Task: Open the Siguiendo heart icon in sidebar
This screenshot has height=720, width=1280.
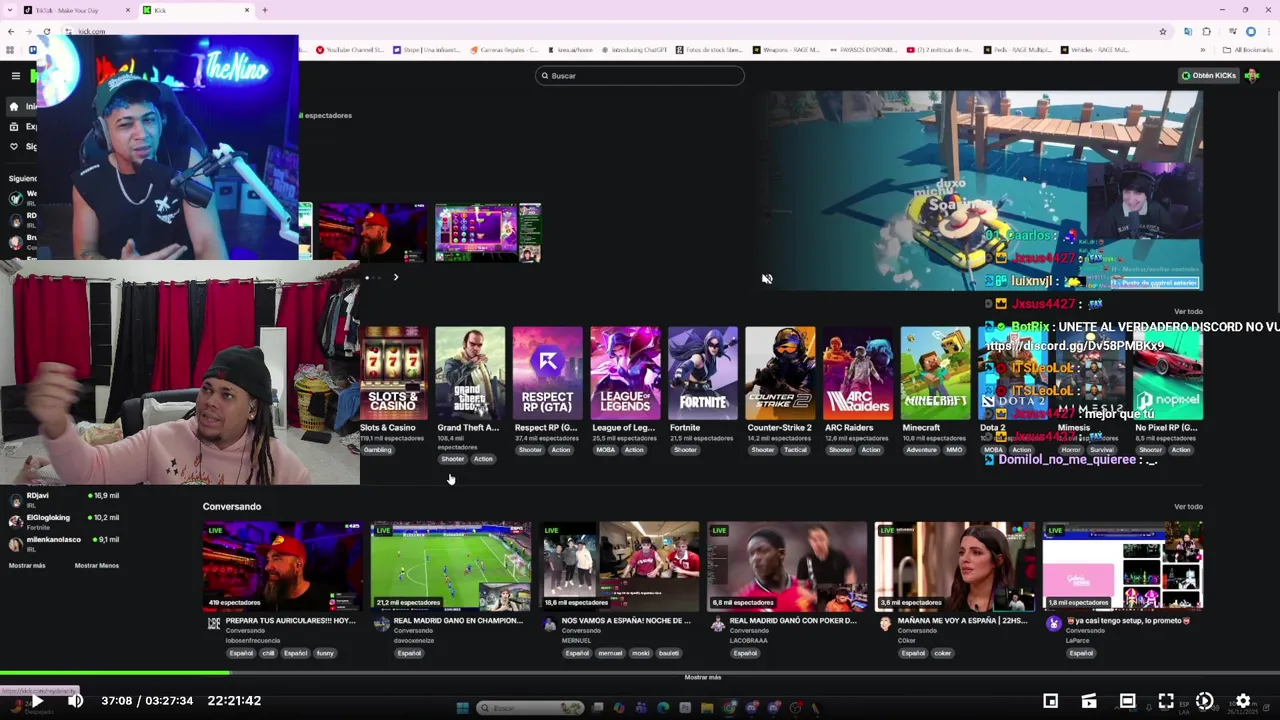Action: coord(14,146)
